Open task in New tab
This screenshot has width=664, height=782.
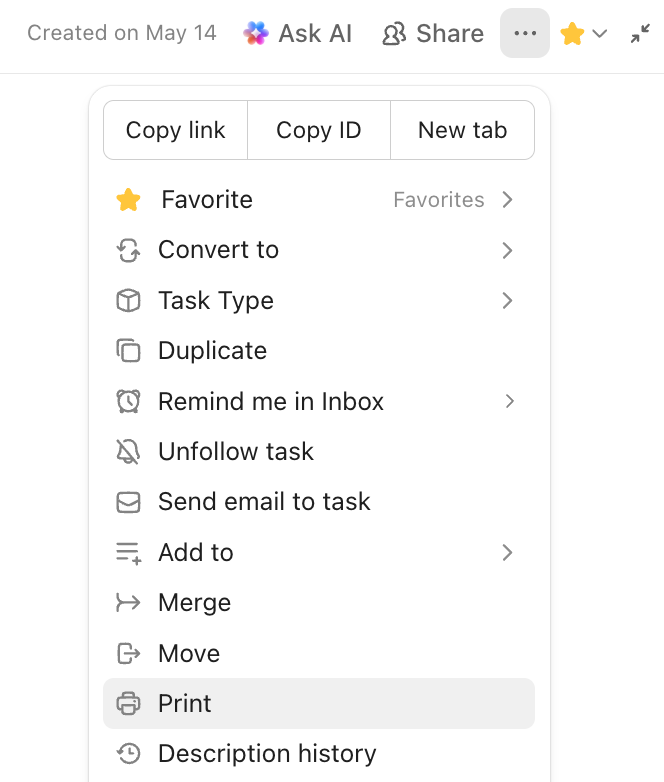pyautogui.click(x=462, y=130)
